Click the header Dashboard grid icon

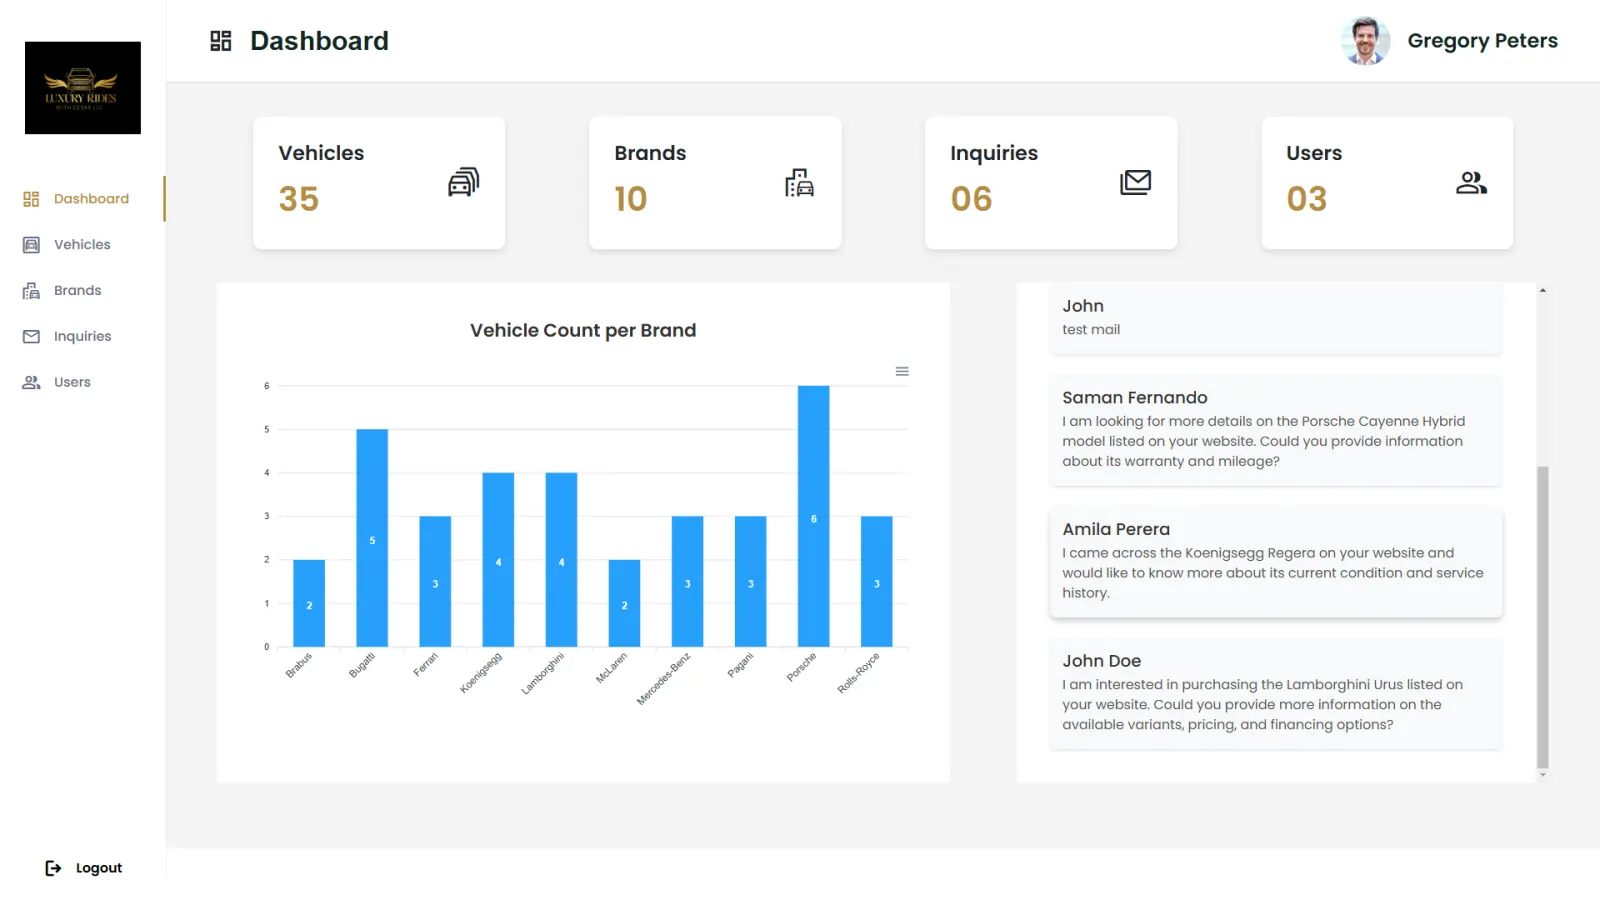point(221,41)
